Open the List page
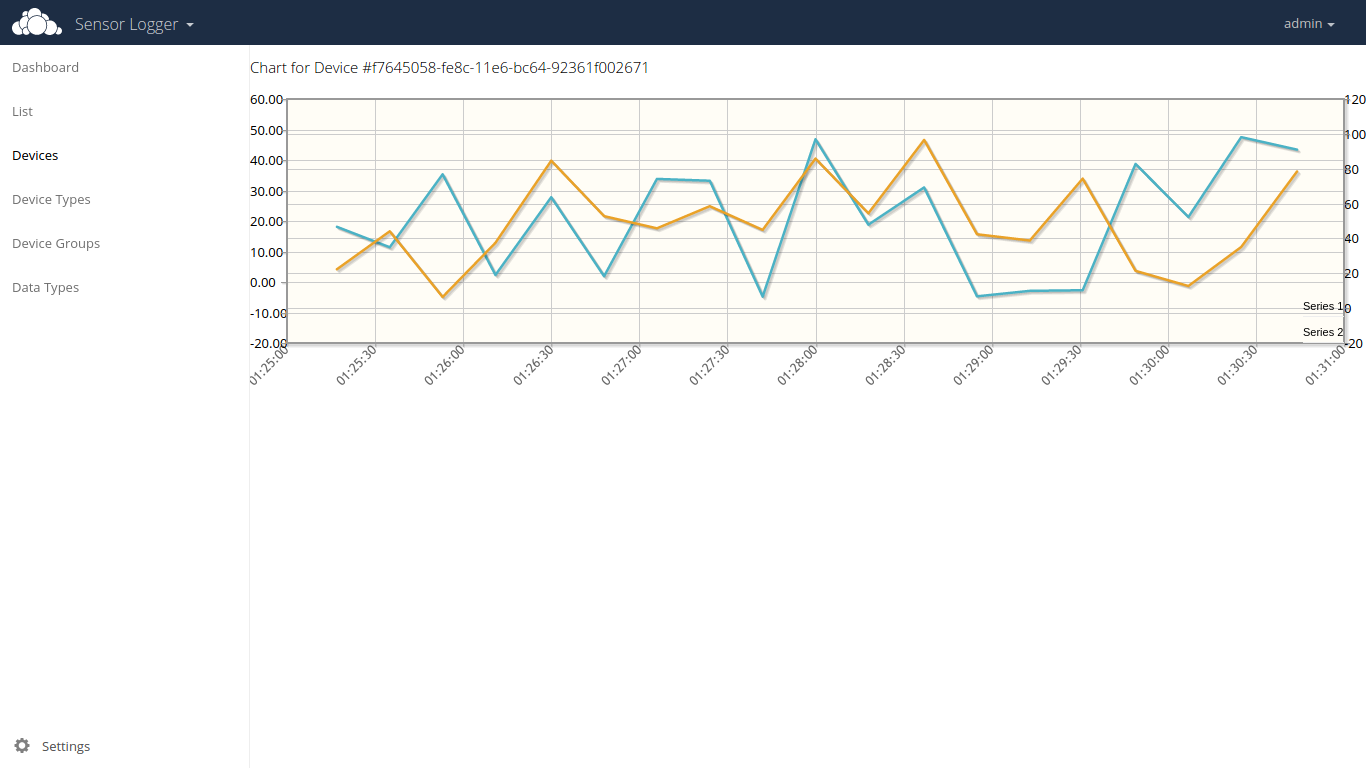Viewport: 1366px width, 768px height. click(22, 112)
